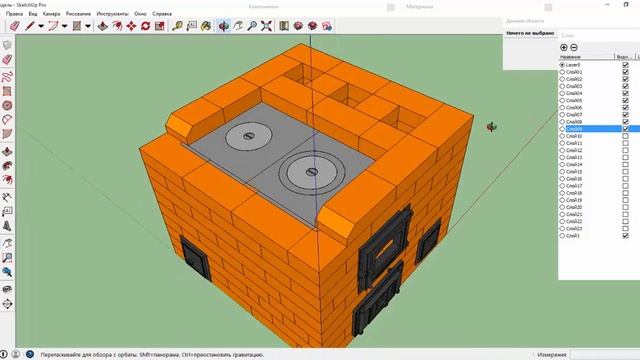Click the Измерения measurements input field
Screen dimensions: 640x360
604,355
